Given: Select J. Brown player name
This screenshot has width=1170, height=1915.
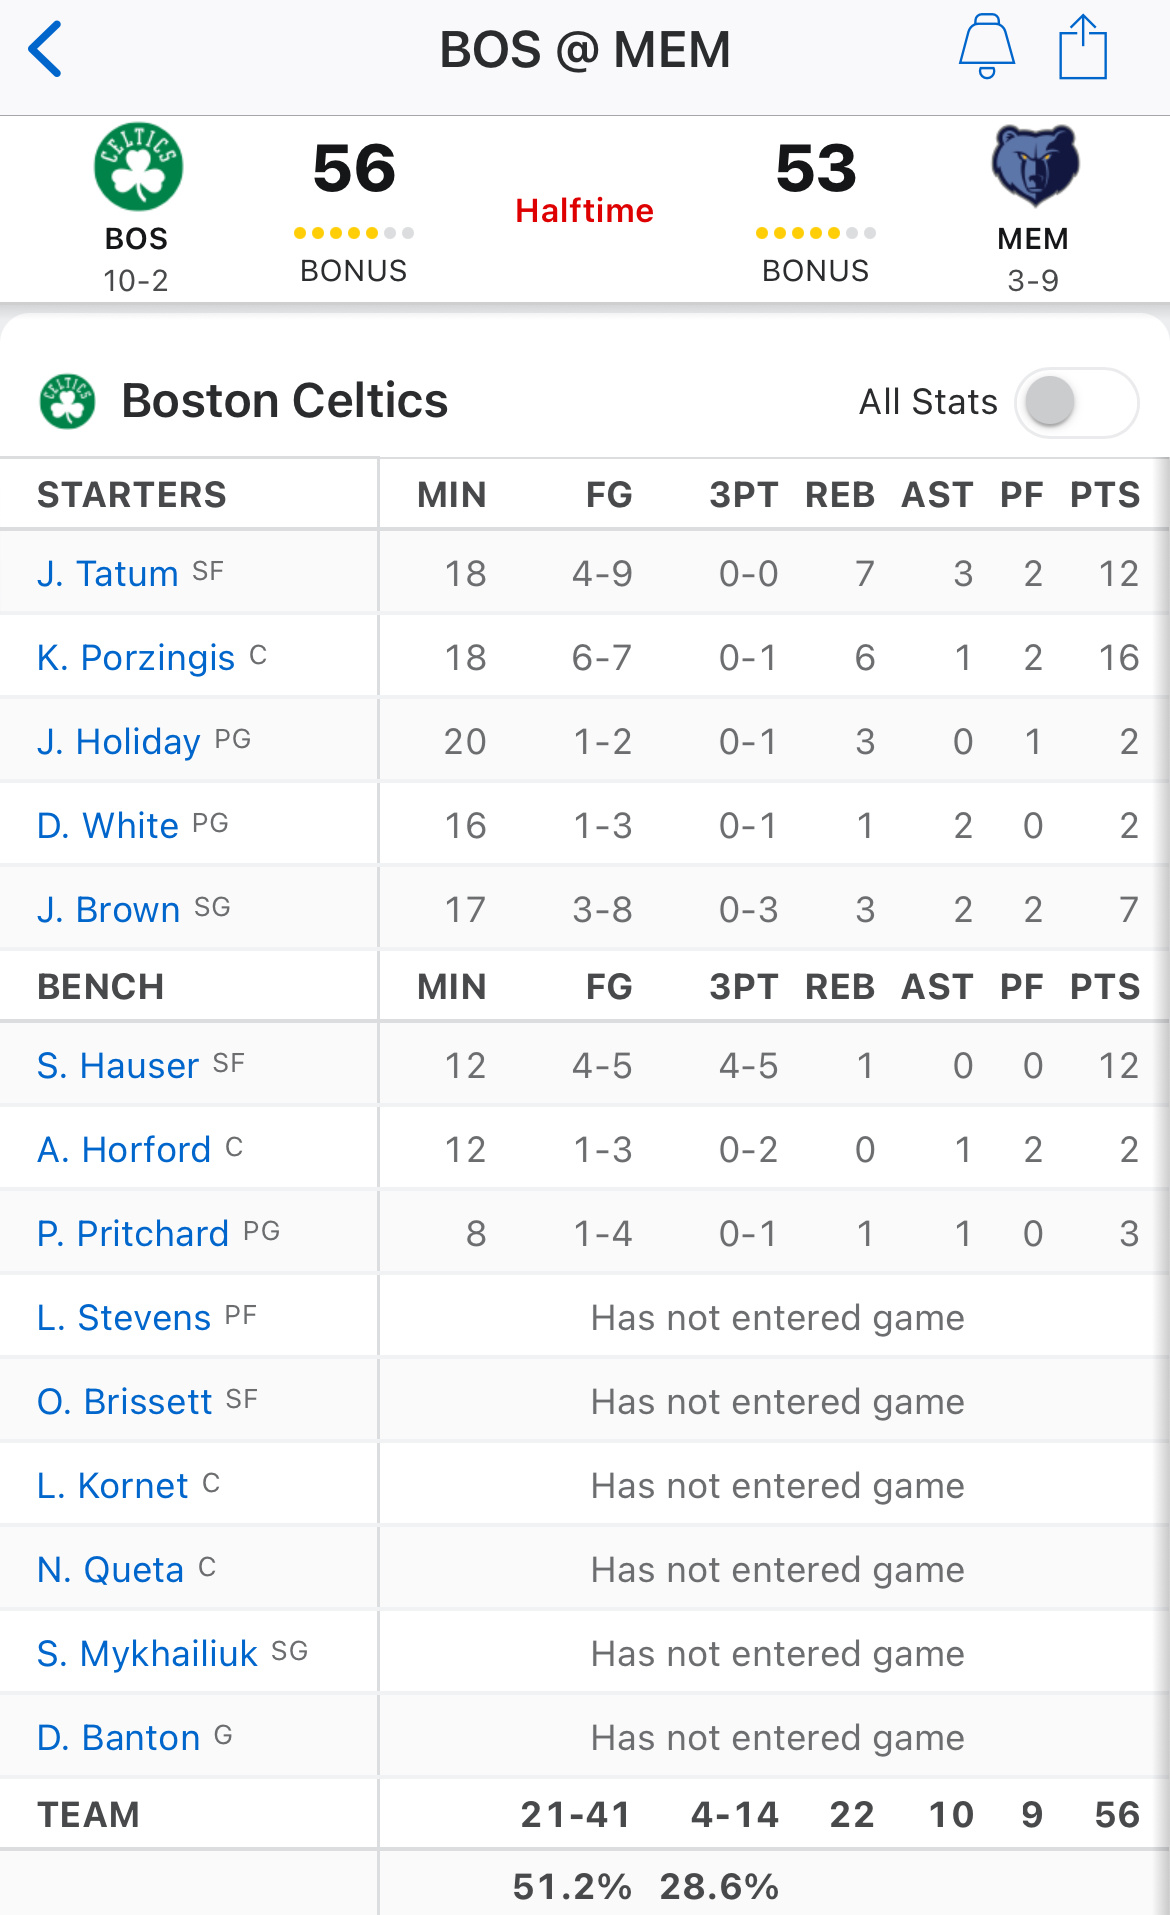Looking at the screenshot, I should pos(109,910).
